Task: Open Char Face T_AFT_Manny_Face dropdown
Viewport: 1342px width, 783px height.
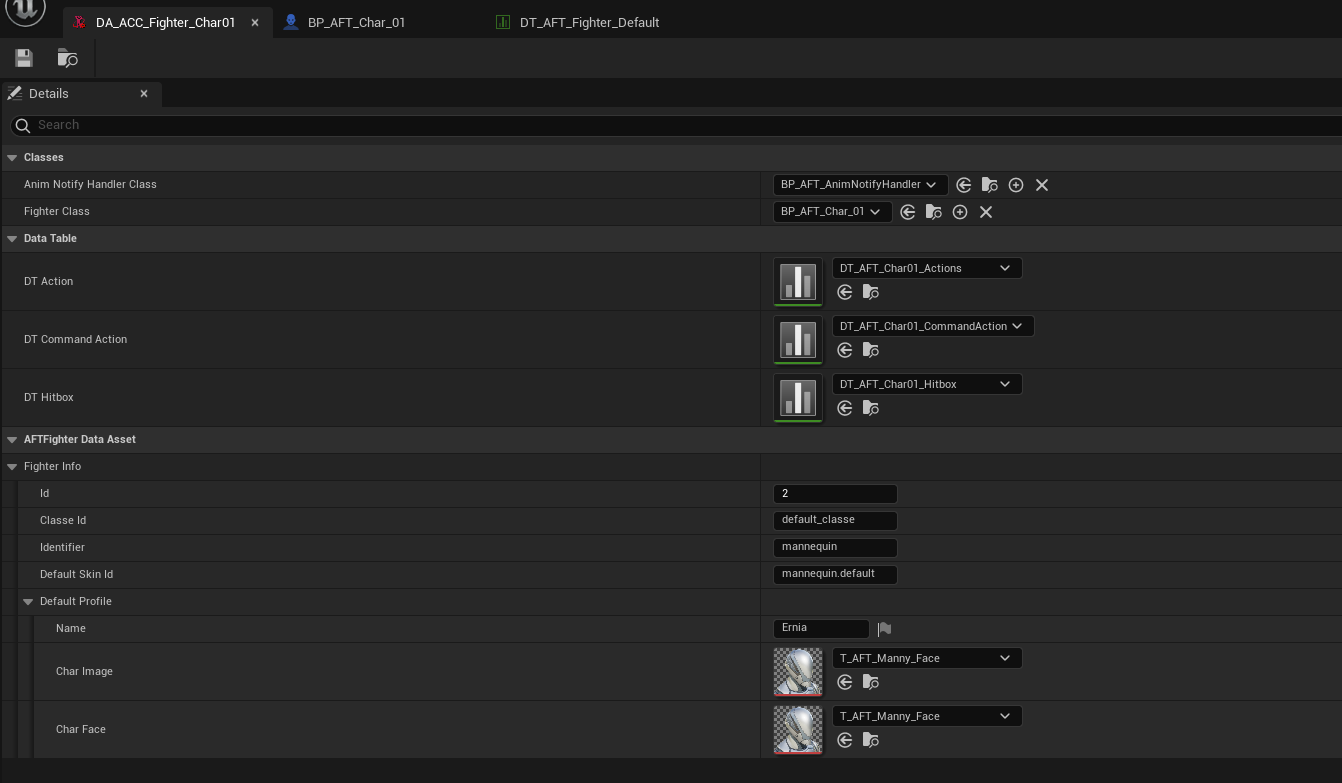Action: click(927, 716)
